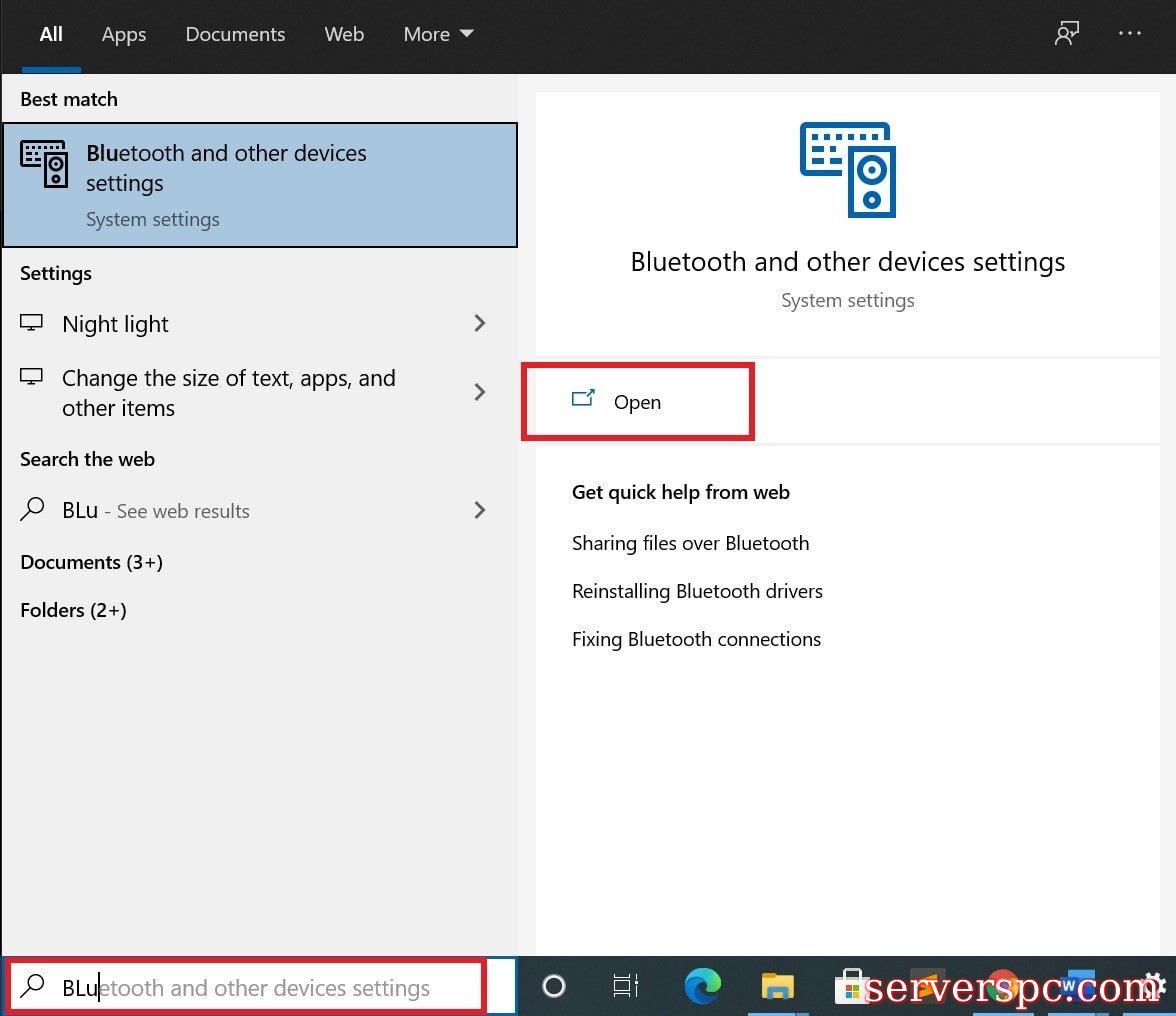The image size is (1176, 1016).
Task: Expand Night light result arrow
Action: coord(480,324)
